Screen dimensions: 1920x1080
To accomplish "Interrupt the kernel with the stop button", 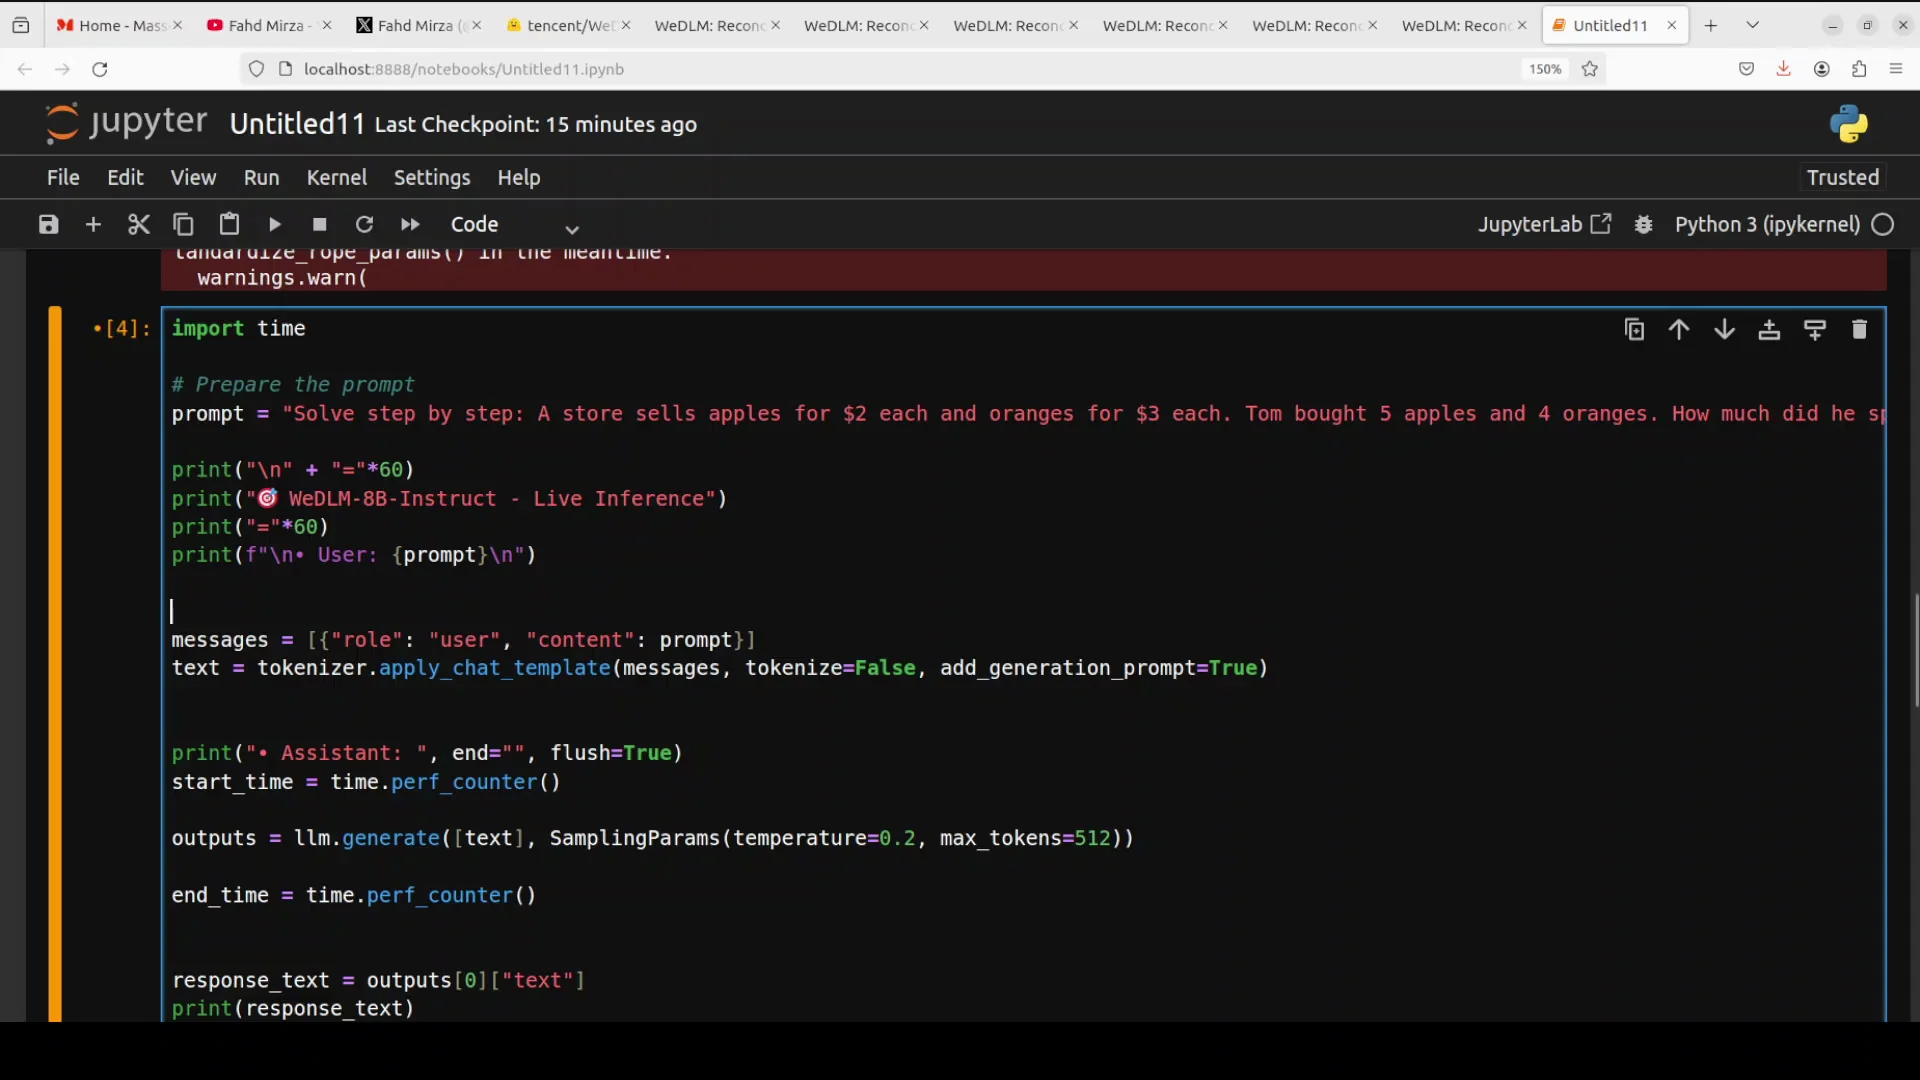I will (320, 225).
